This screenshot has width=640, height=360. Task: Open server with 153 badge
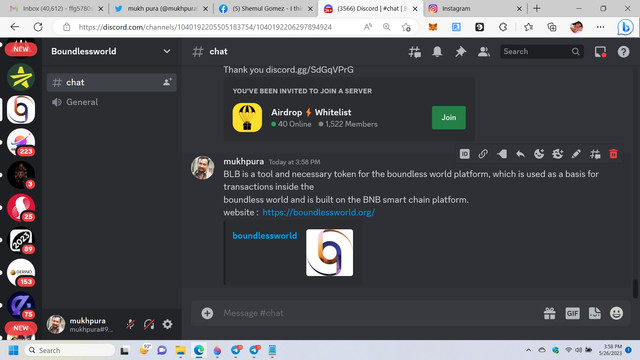tap(21, 273)
